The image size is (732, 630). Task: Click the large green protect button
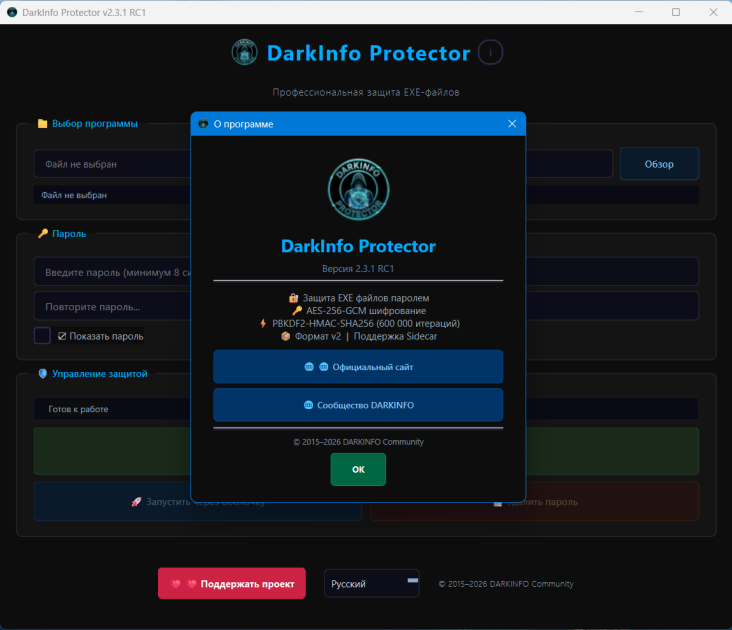366,451
